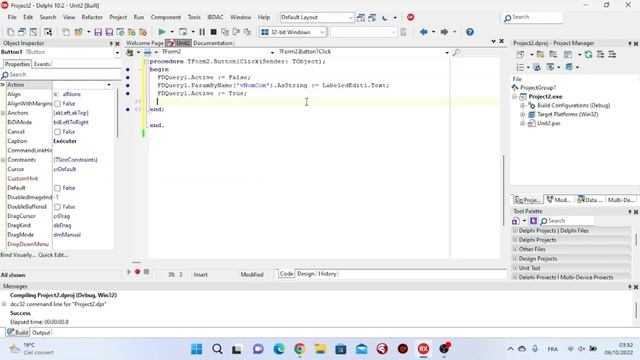Expand the Constraints property
Viewport: 640px width, 360px height.
pyautogui.click(x=3, y=160)
